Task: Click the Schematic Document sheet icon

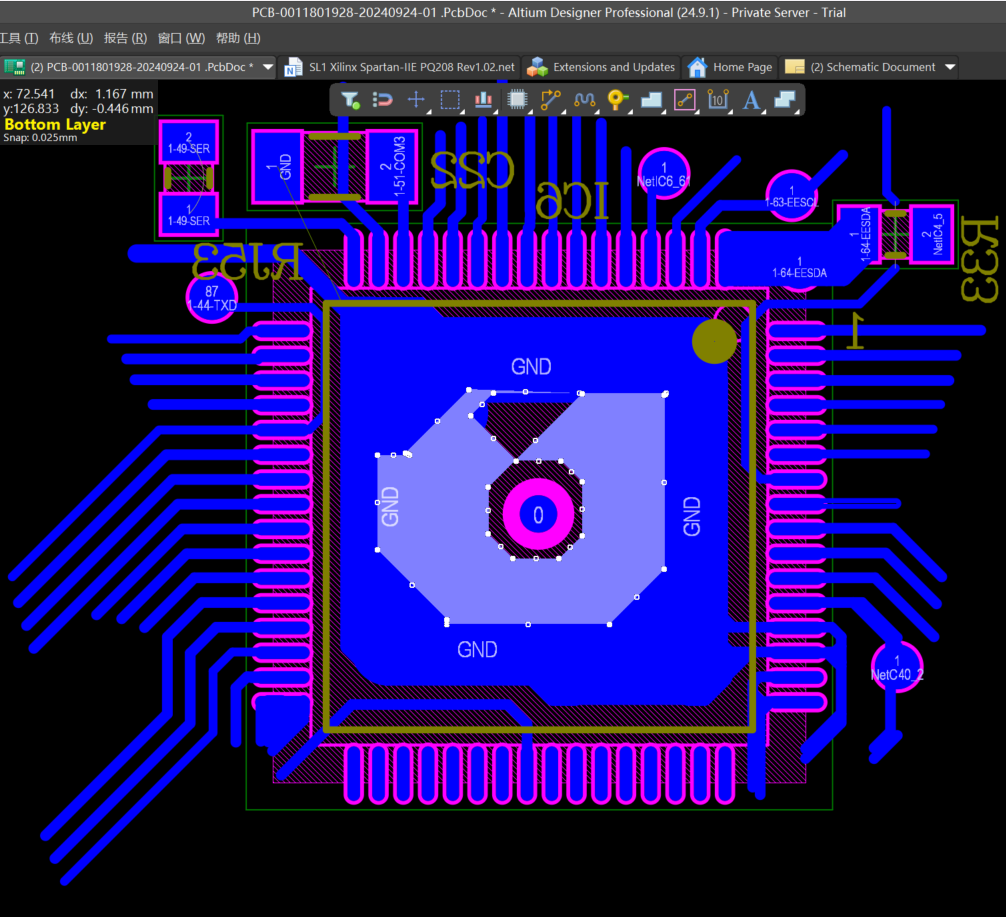Action: pos(795,67)
